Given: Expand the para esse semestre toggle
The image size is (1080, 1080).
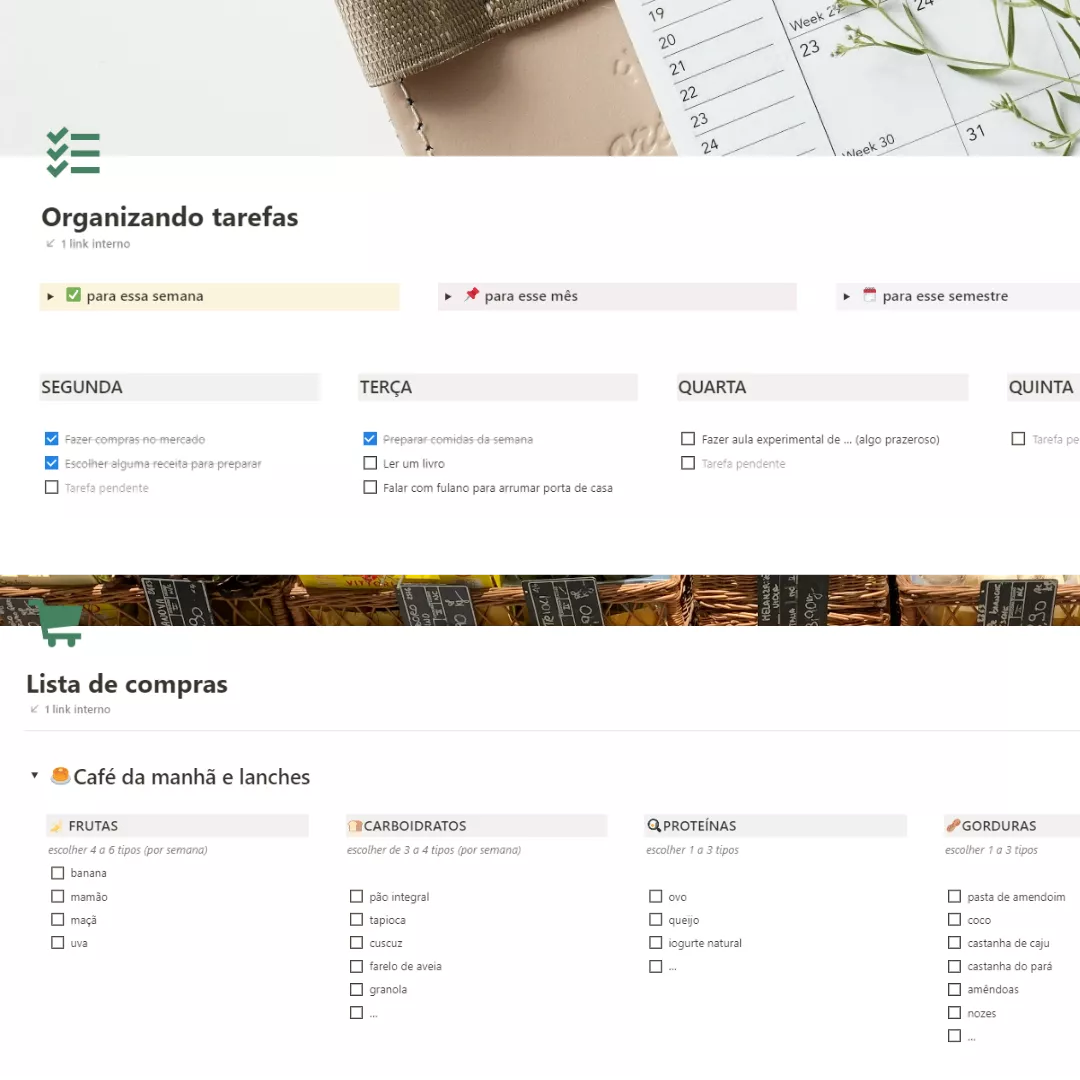Looking at the screenshot, I should tap(847, 297).
